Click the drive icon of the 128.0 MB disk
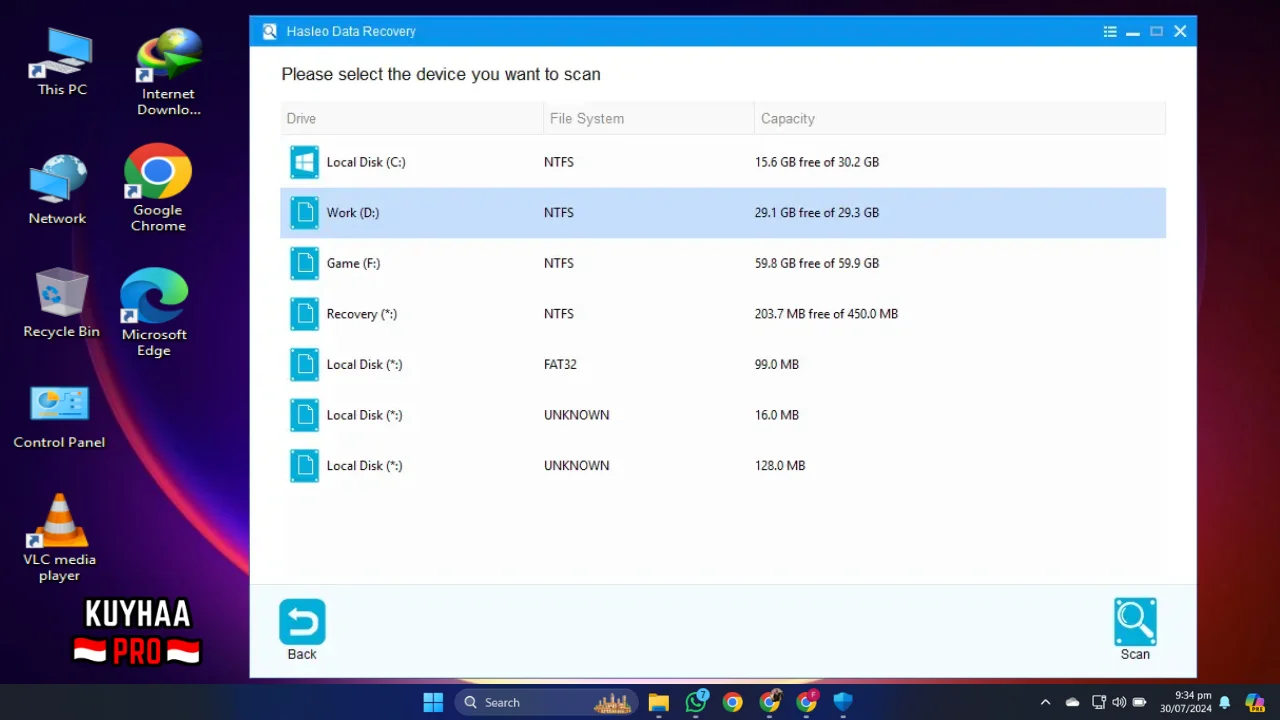Image resolution: width=1280 pixels, height=720 pixels. tap(304, 466)
